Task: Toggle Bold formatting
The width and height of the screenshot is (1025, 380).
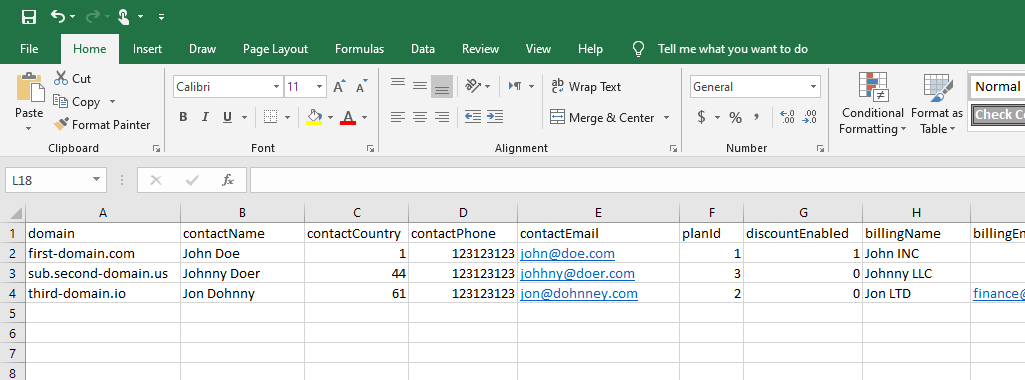Action: click(x=183, y=117)
